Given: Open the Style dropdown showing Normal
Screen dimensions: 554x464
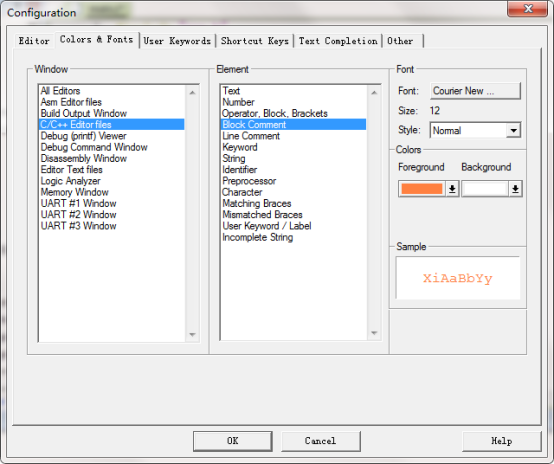Looking at the screenshot, I should 475,130.
